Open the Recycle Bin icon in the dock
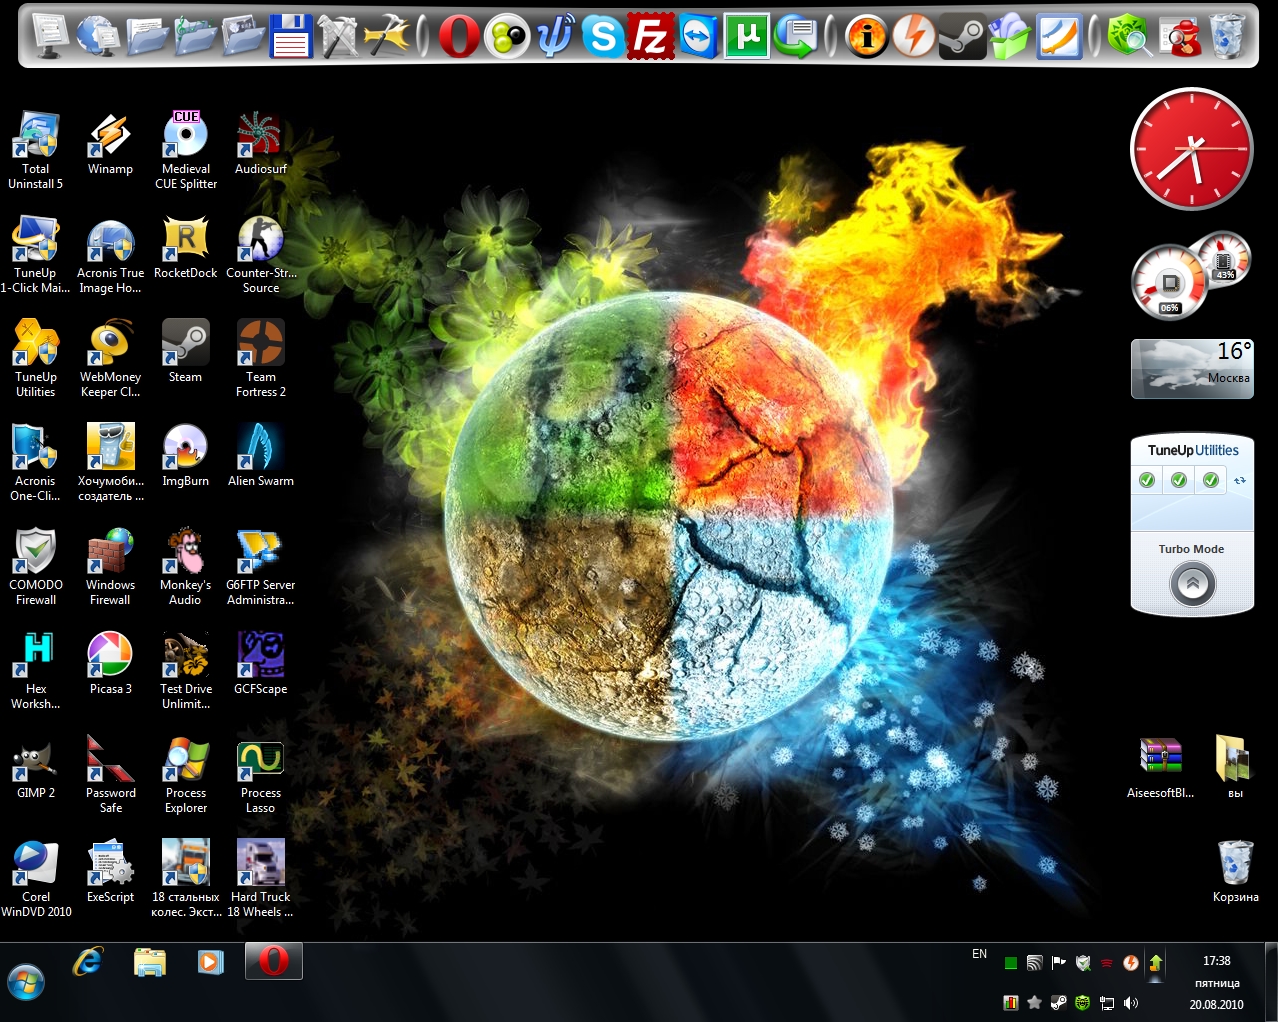The height and width of the screenshot is (1022, 1278). pyautogui.click(x=1228, y=36)
